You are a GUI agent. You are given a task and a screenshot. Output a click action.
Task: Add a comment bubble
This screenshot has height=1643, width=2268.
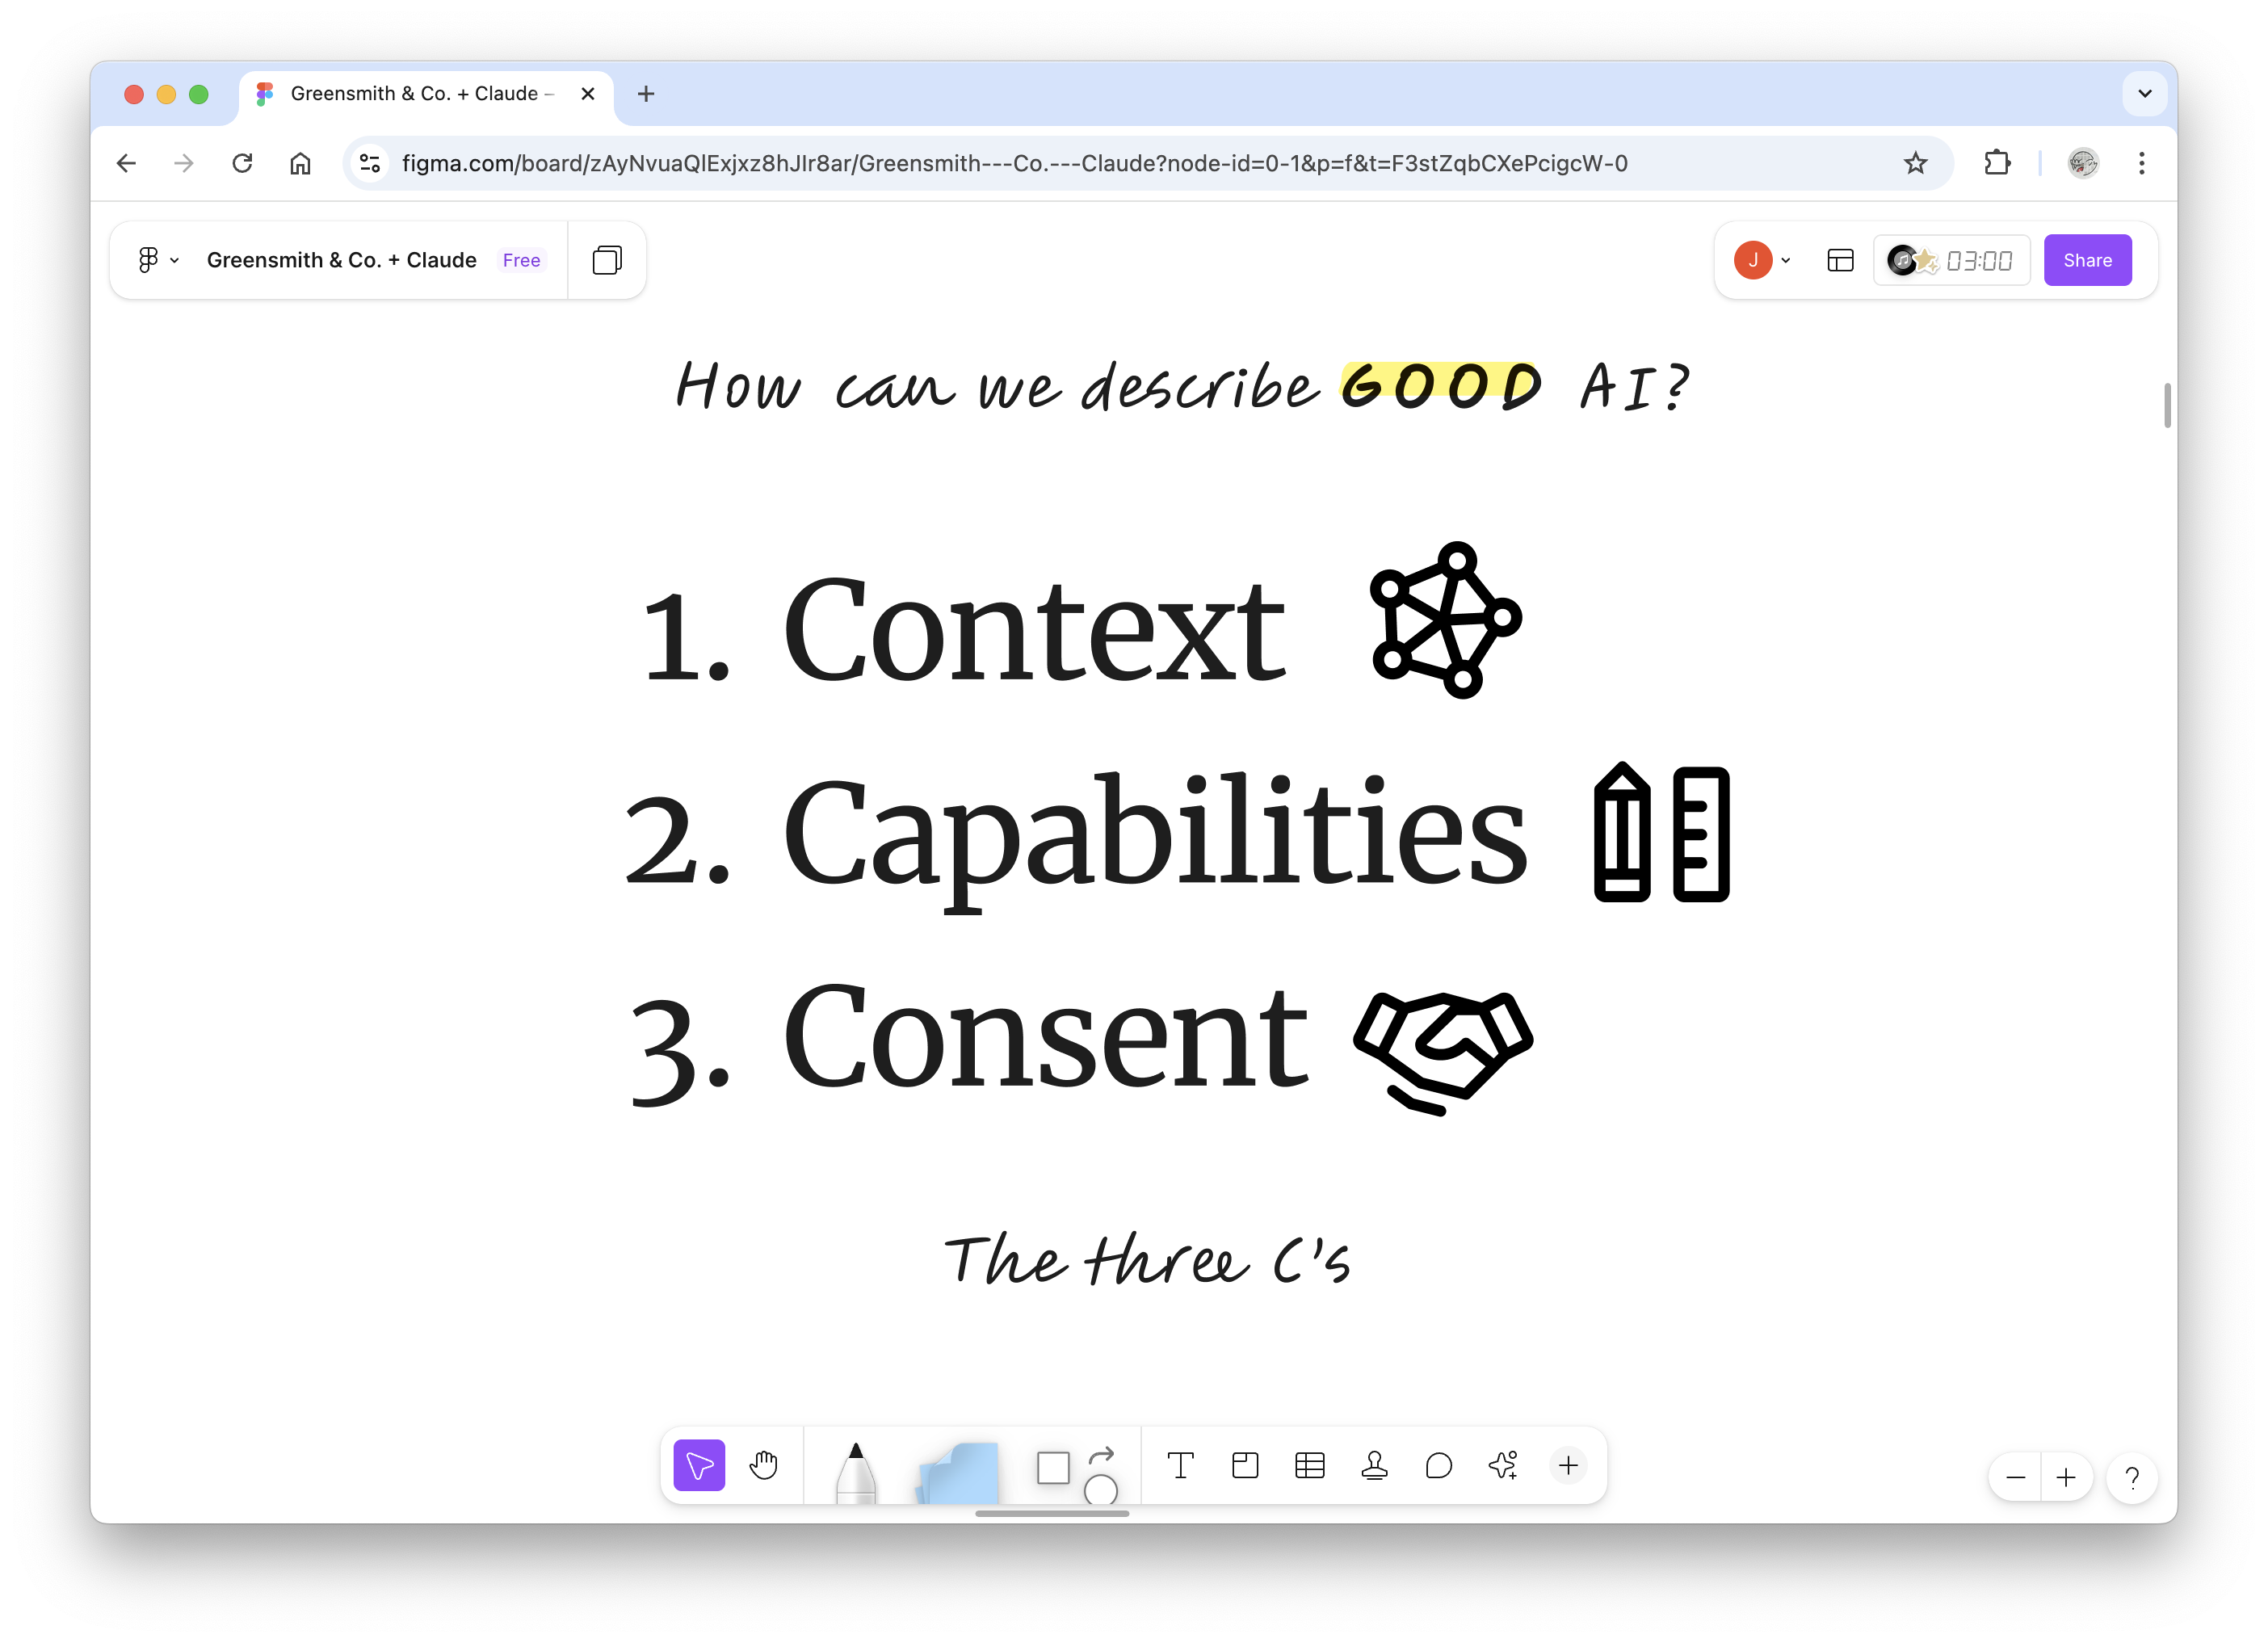(1439, 1465)
